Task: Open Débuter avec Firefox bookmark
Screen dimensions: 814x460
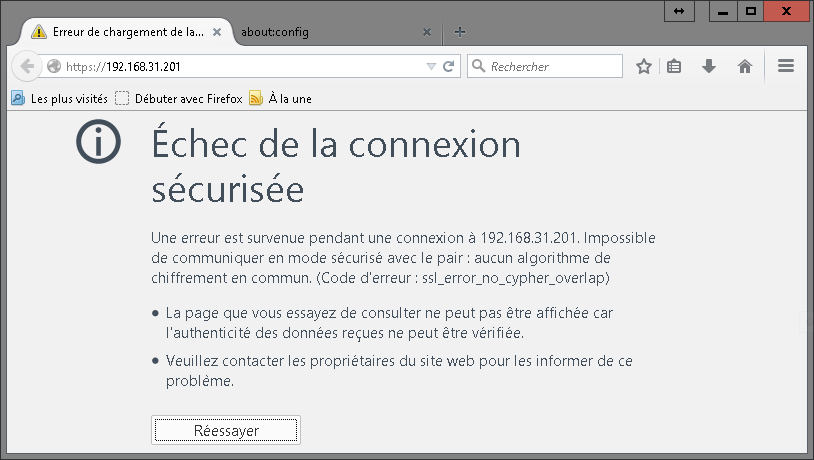Action: coord(179,98)
